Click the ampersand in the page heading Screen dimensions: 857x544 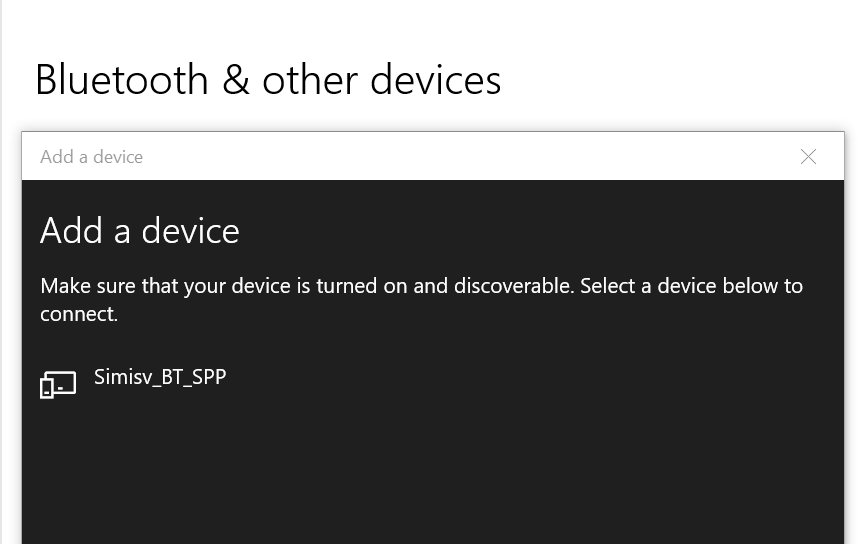[236, 80]
